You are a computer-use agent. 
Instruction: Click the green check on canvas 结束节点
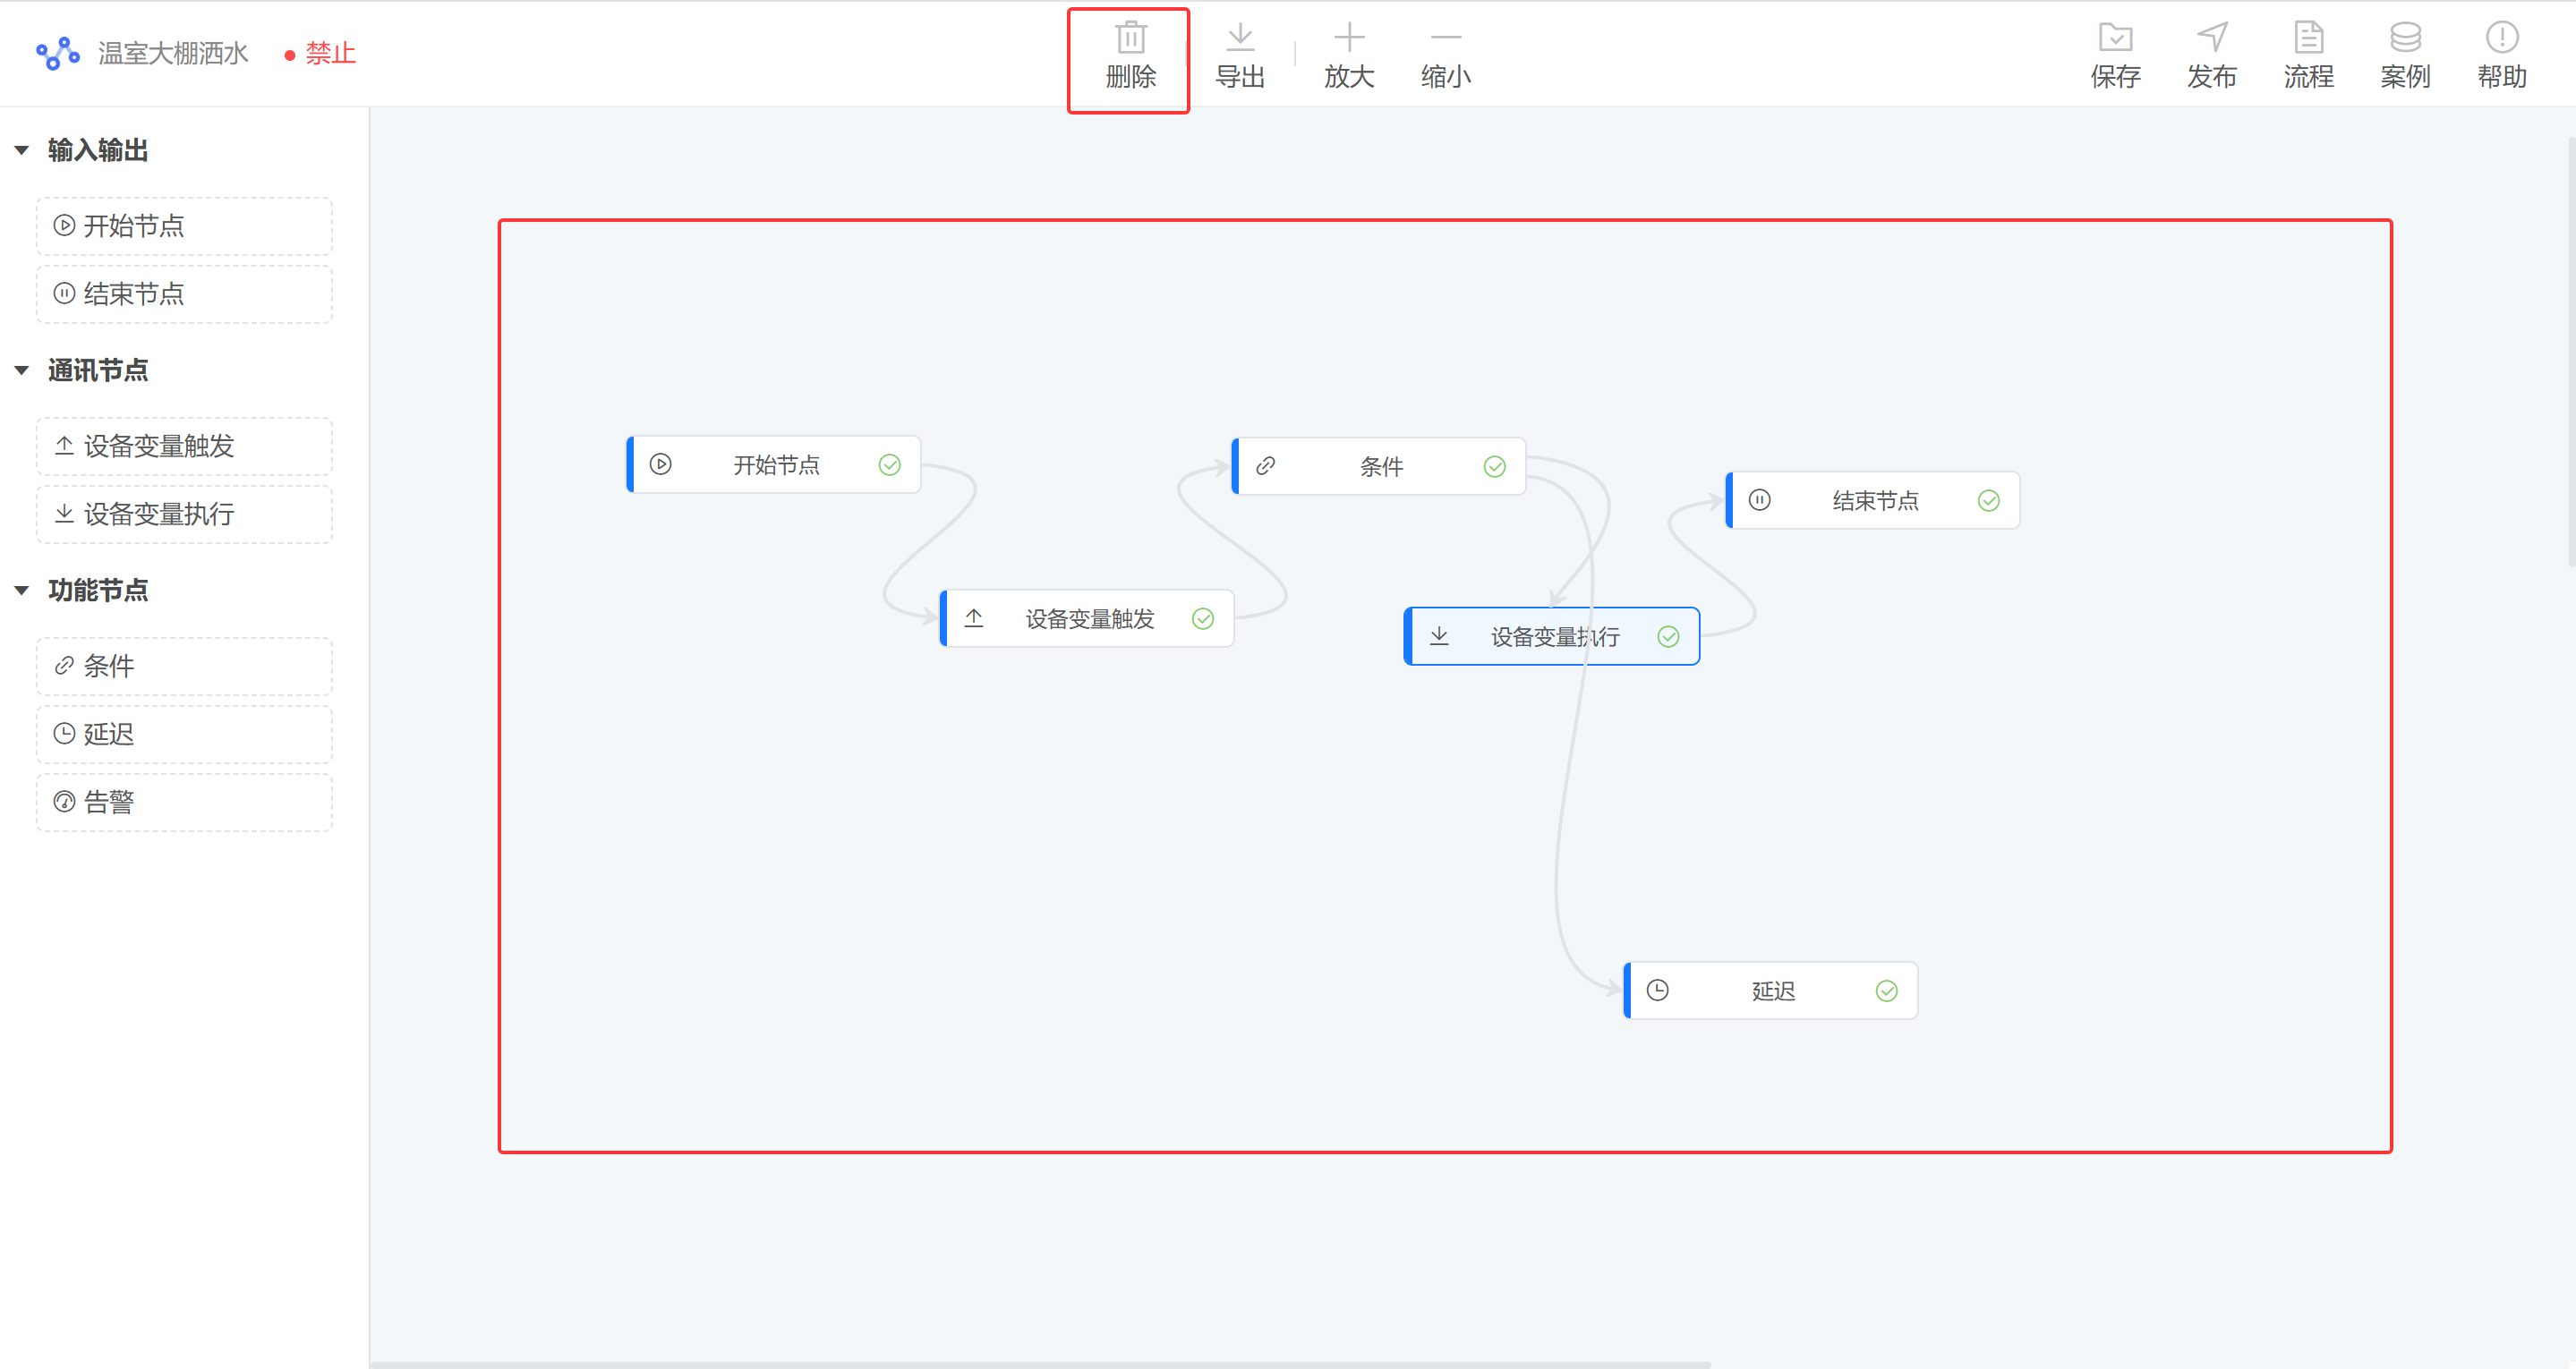1989,501
